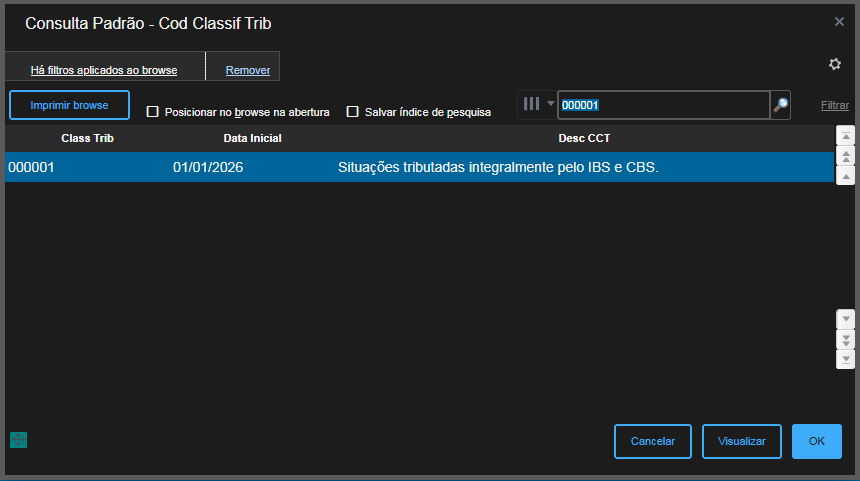Screen dimensions: 860x481
Task: Open the settings gear icon
Action: point(835,64)
